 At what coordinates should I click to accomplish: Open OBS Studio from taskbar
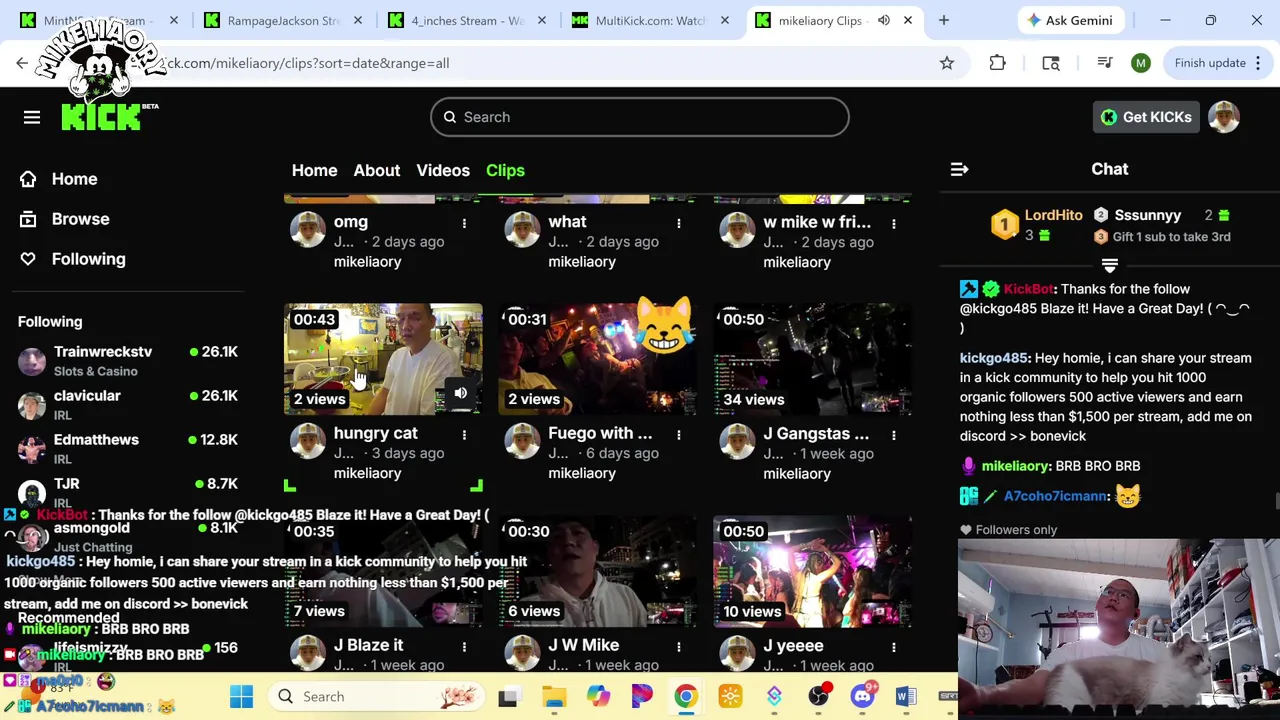tap(818, 696)
